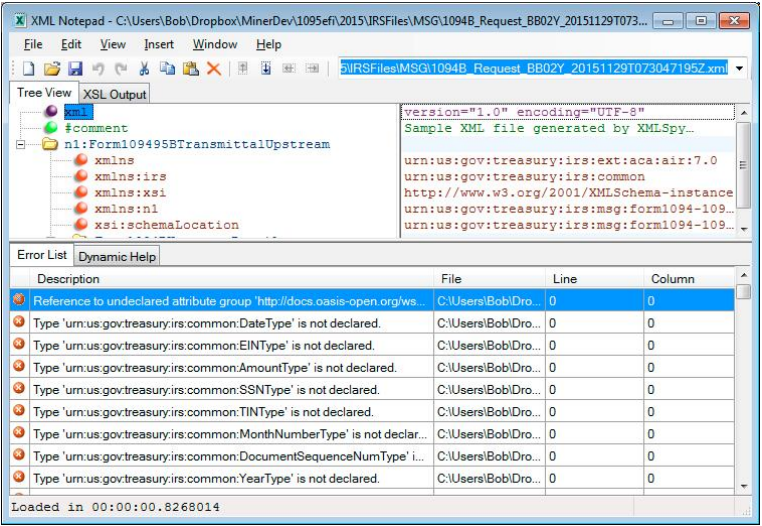This screenshot has height=526, width=762.
Task: Click the version="1.0" encoding value field
Action: pos(568,112)
